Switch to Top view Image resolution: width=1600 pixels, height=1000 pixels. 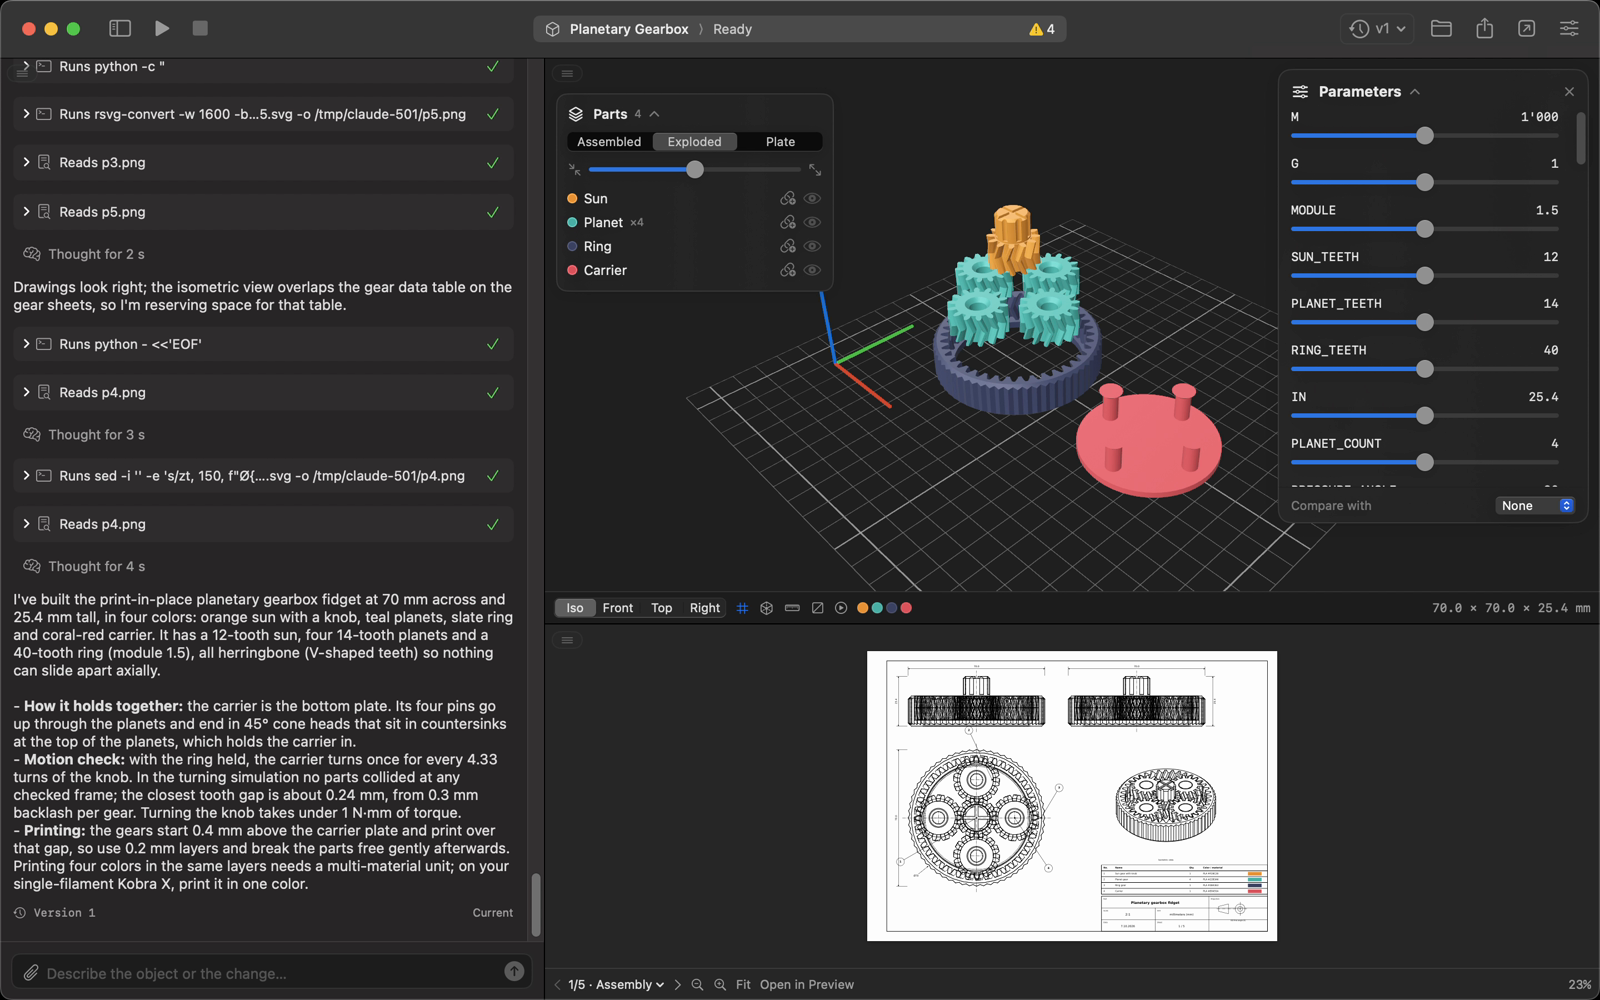(662, 608)
